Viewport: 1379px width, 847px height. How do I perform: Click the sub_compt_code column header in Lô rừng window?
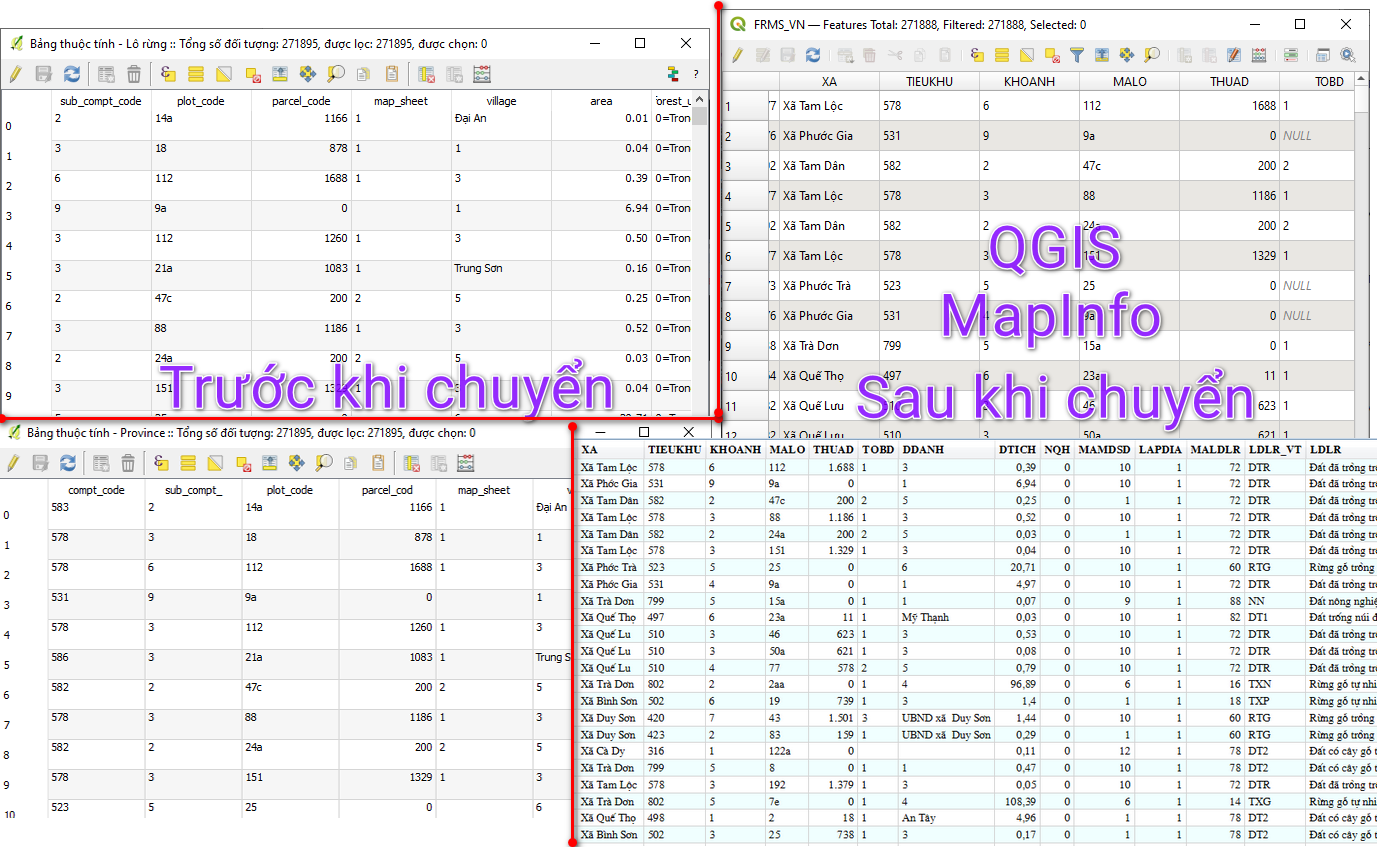pyautogui.click(x=101, y=101)
